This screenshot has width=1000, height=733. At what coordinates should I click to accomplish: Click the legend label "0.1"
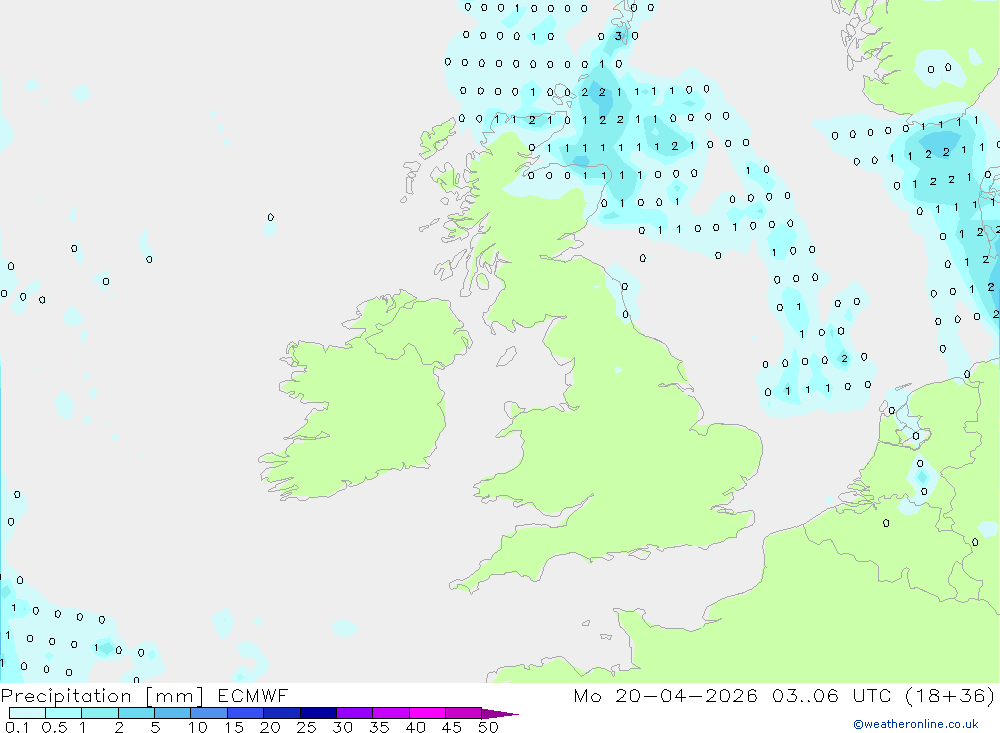click(x=17, y=727)
